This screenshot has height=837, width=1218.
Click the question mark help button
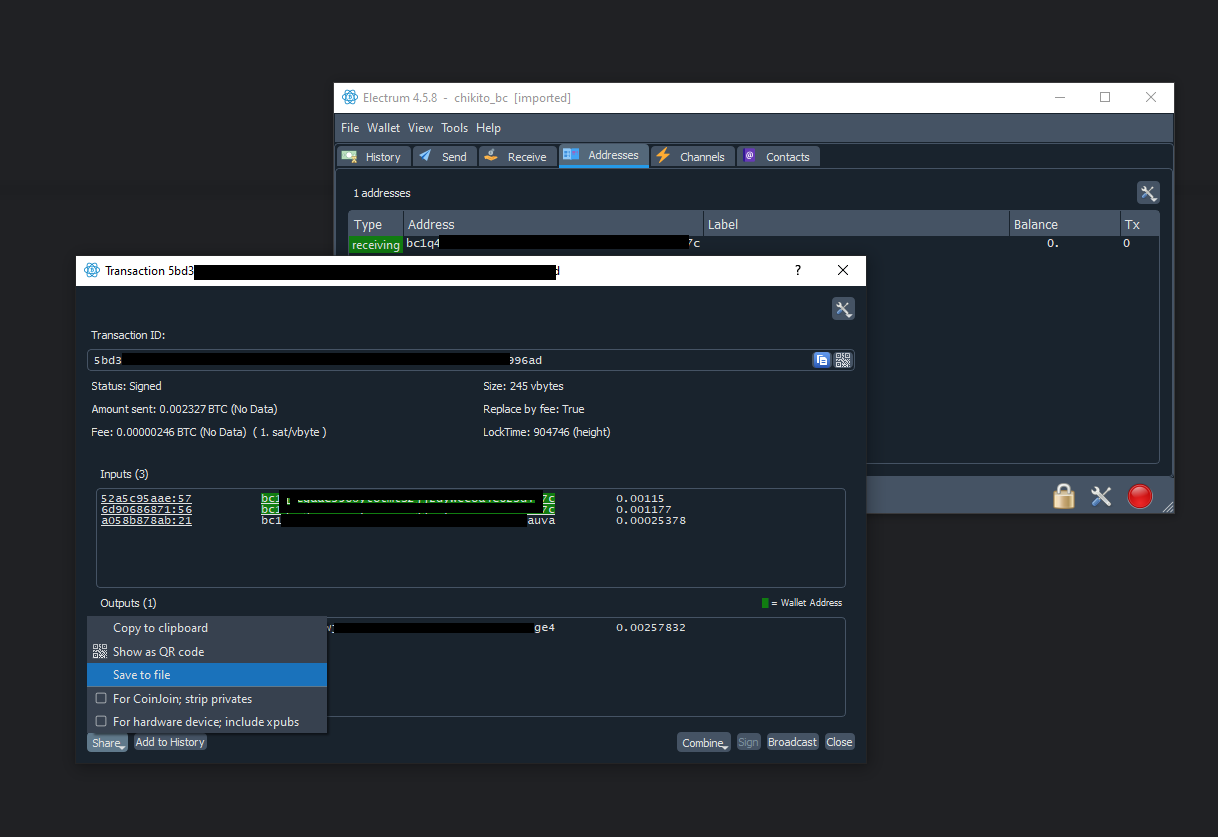(x=798, y=270)
